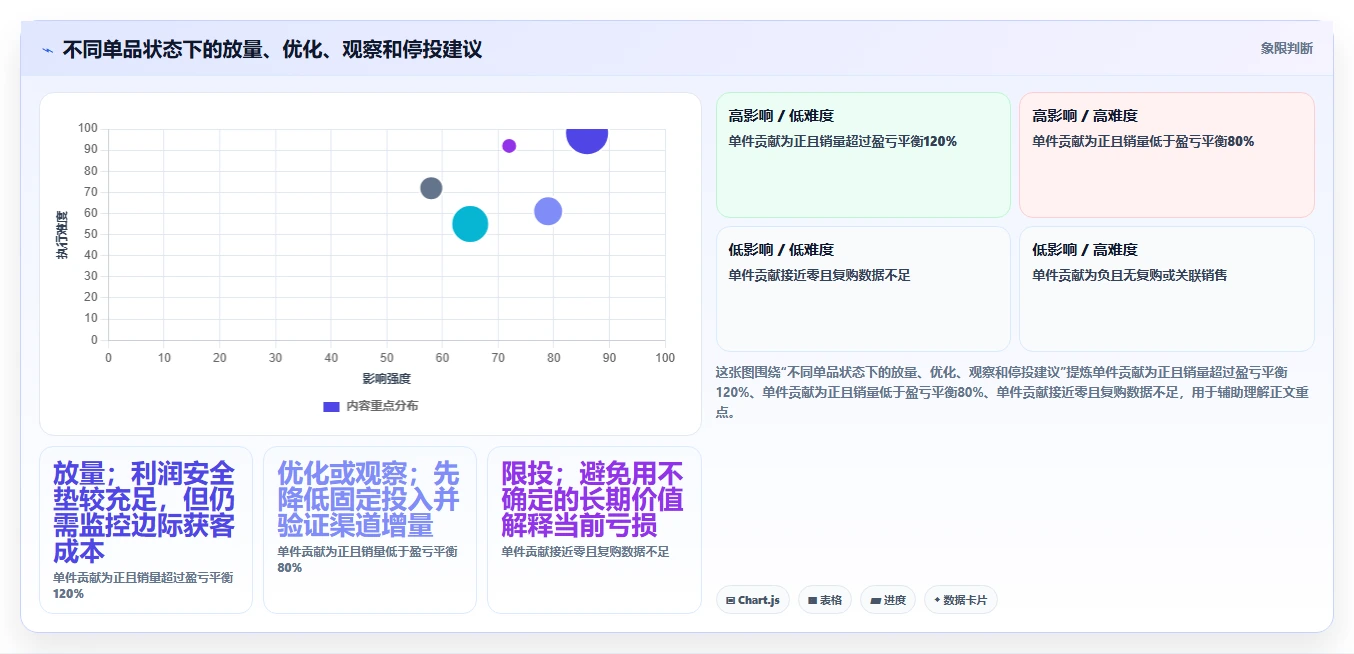Click the header title 不同单品状态下的放量
Viewport: 1354px width, 654px height.
point(272,50)
